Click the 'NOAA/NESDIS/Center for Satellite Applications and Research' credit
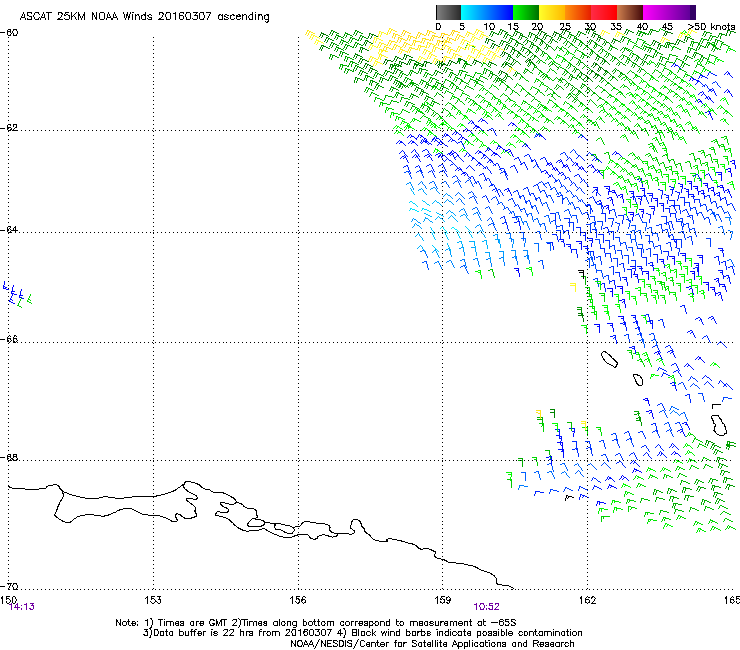 tap(432, 644)
